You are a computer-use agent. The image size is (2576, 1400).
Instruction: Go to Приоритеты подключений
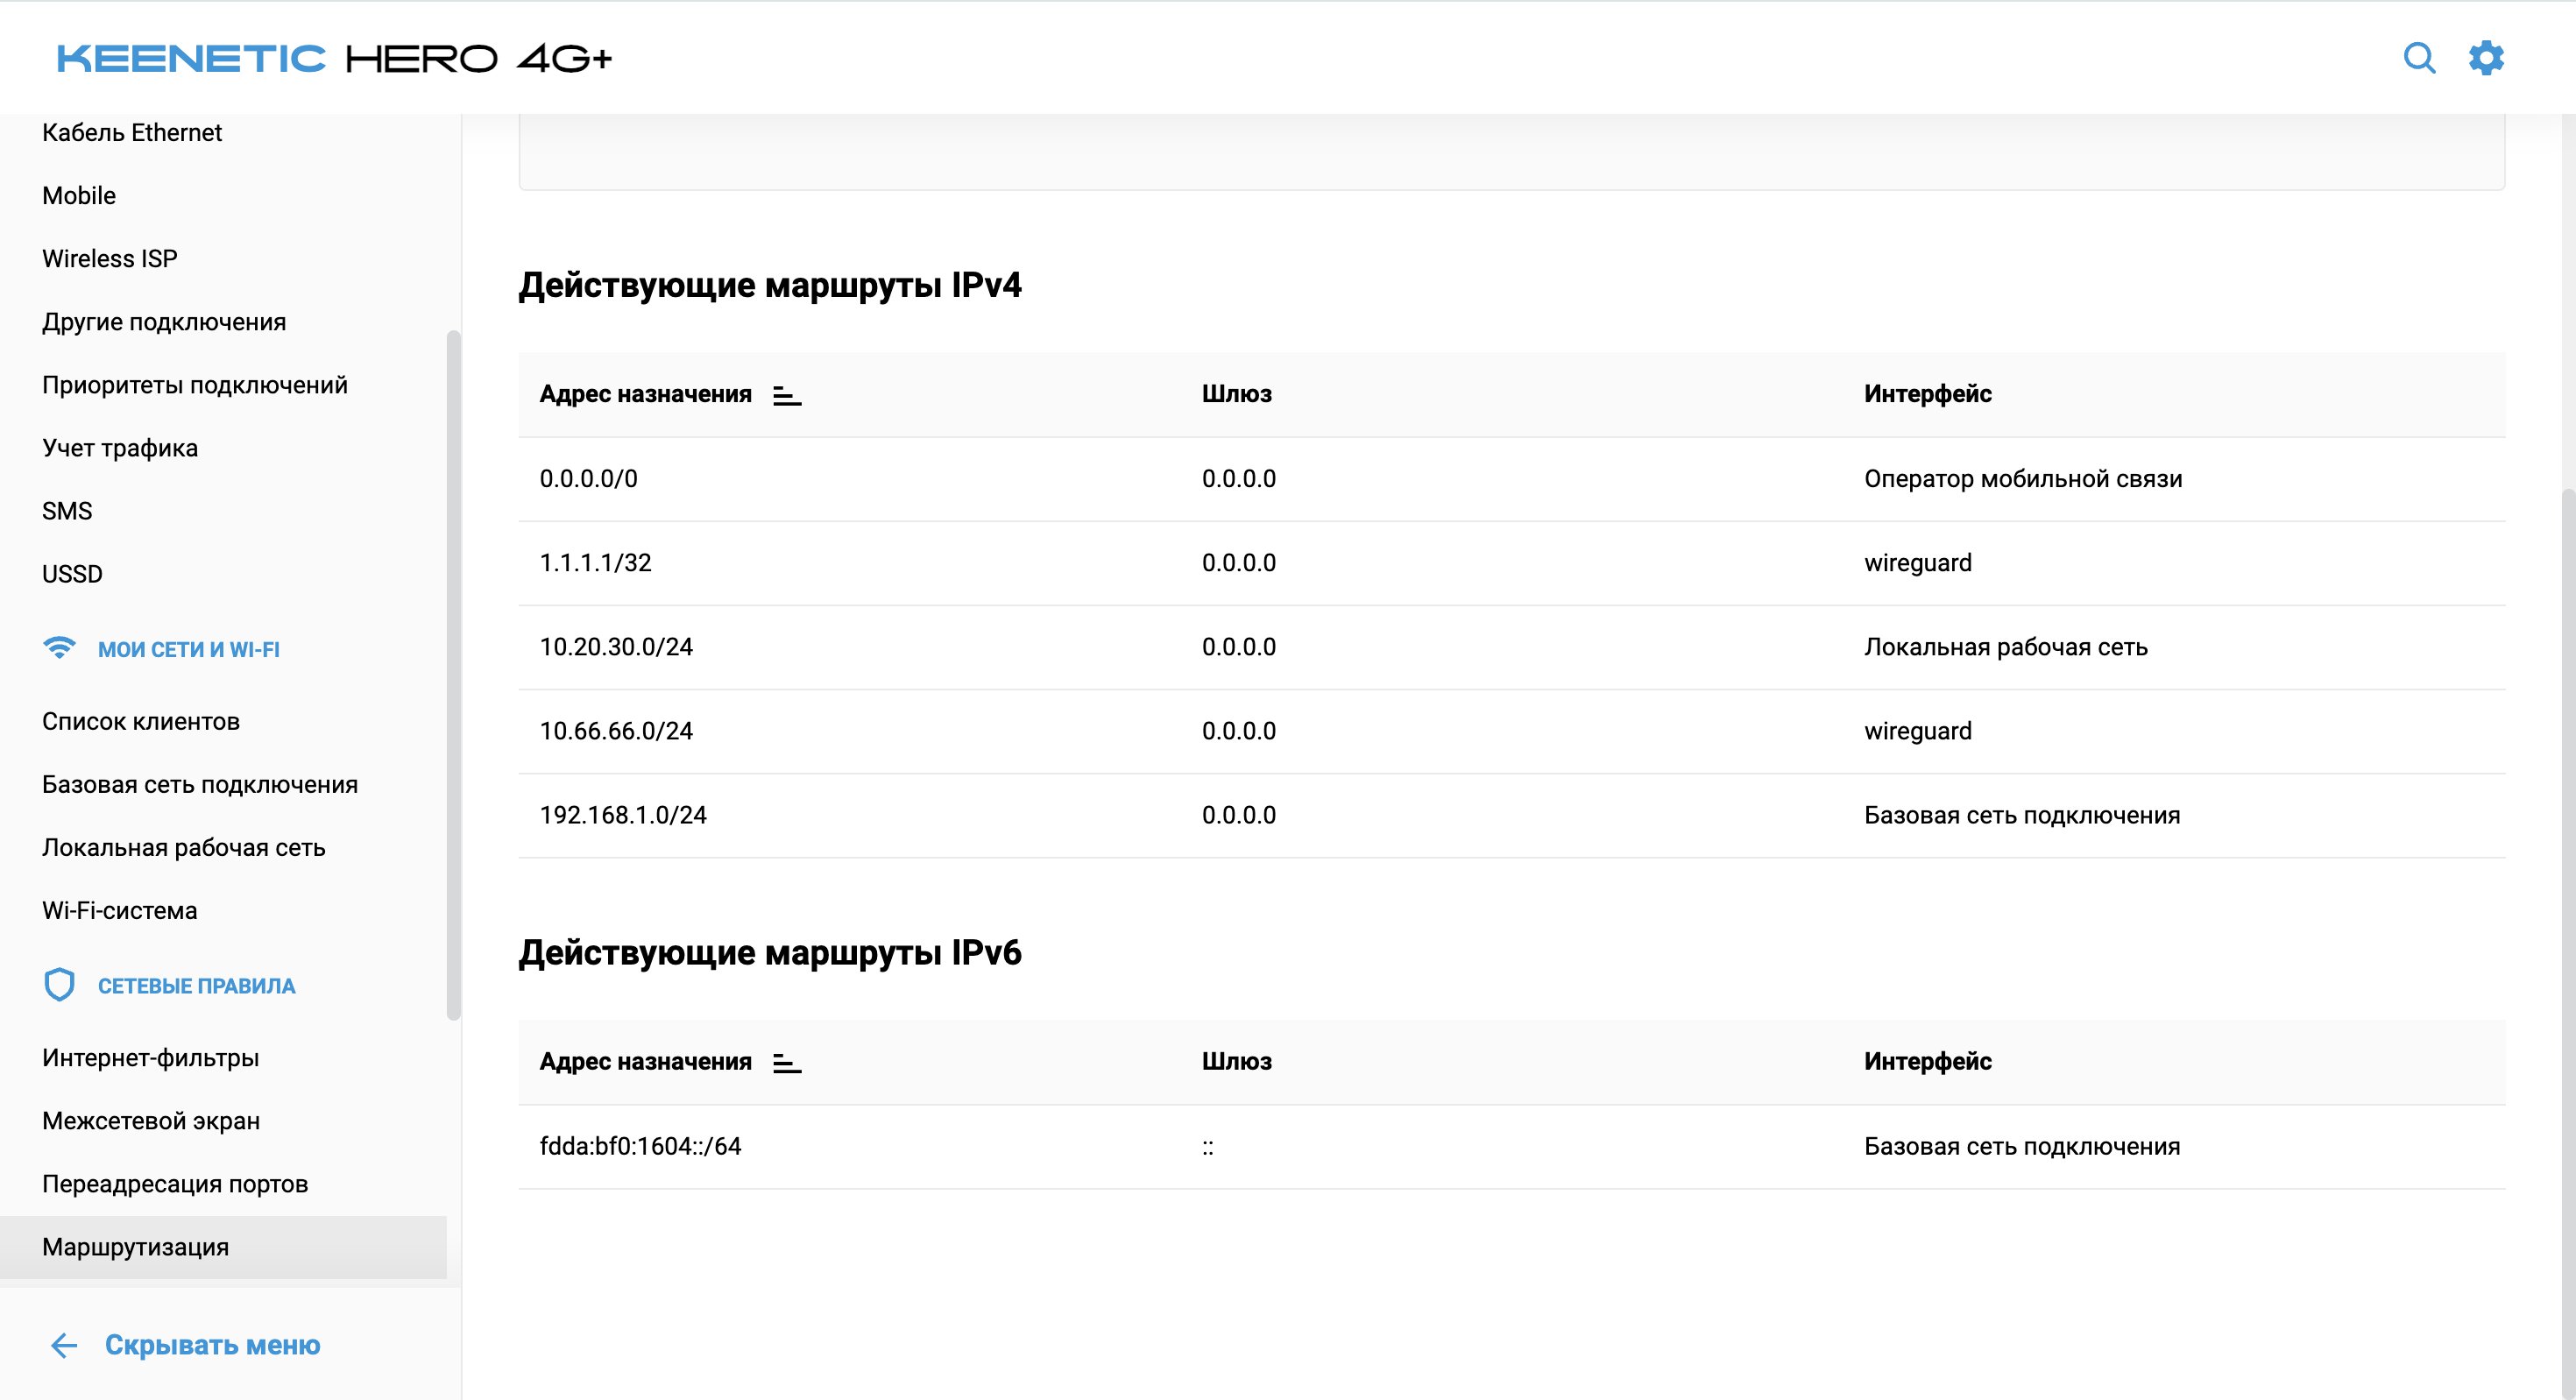(x=195, y=385)
